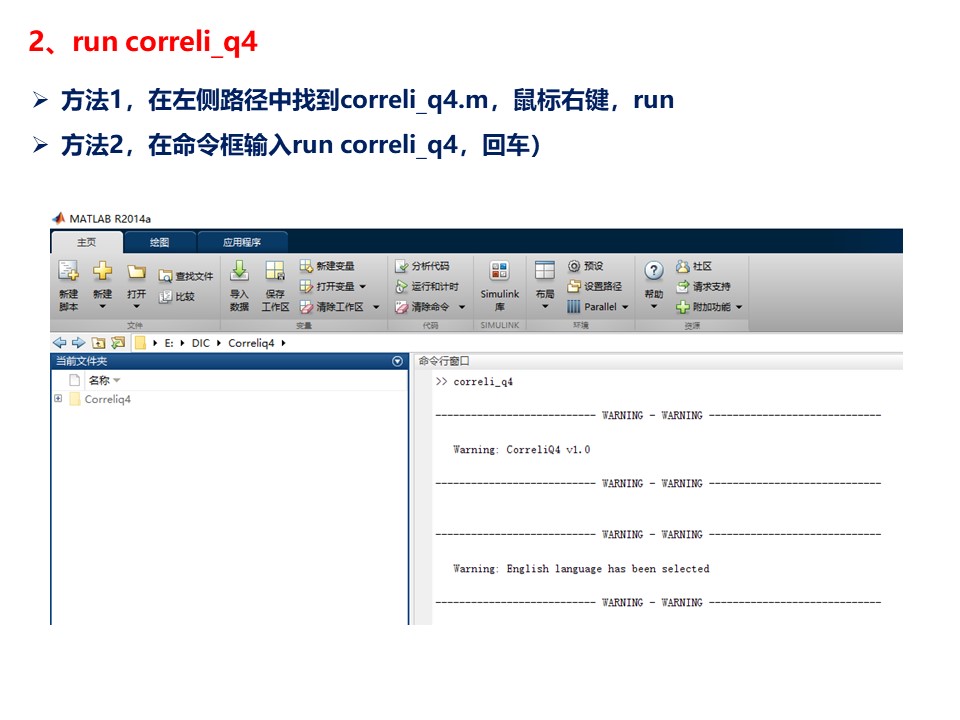Click Save Workspace (保存工作区) icon

275,271
